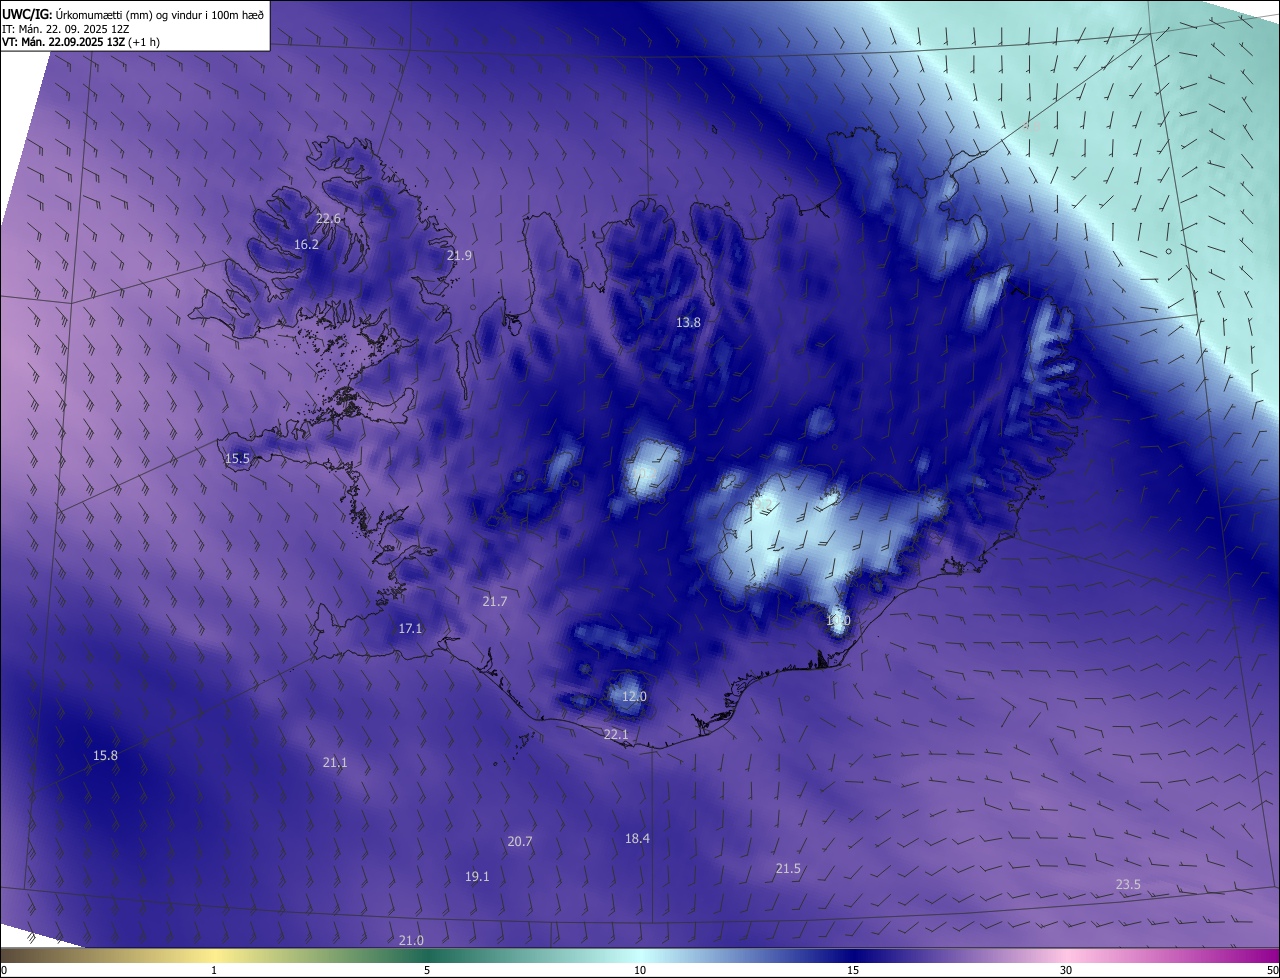Screen dimensions: 1280x978
Task: Click the 23.5 value in the southeast
Action: pos(1128,884)
